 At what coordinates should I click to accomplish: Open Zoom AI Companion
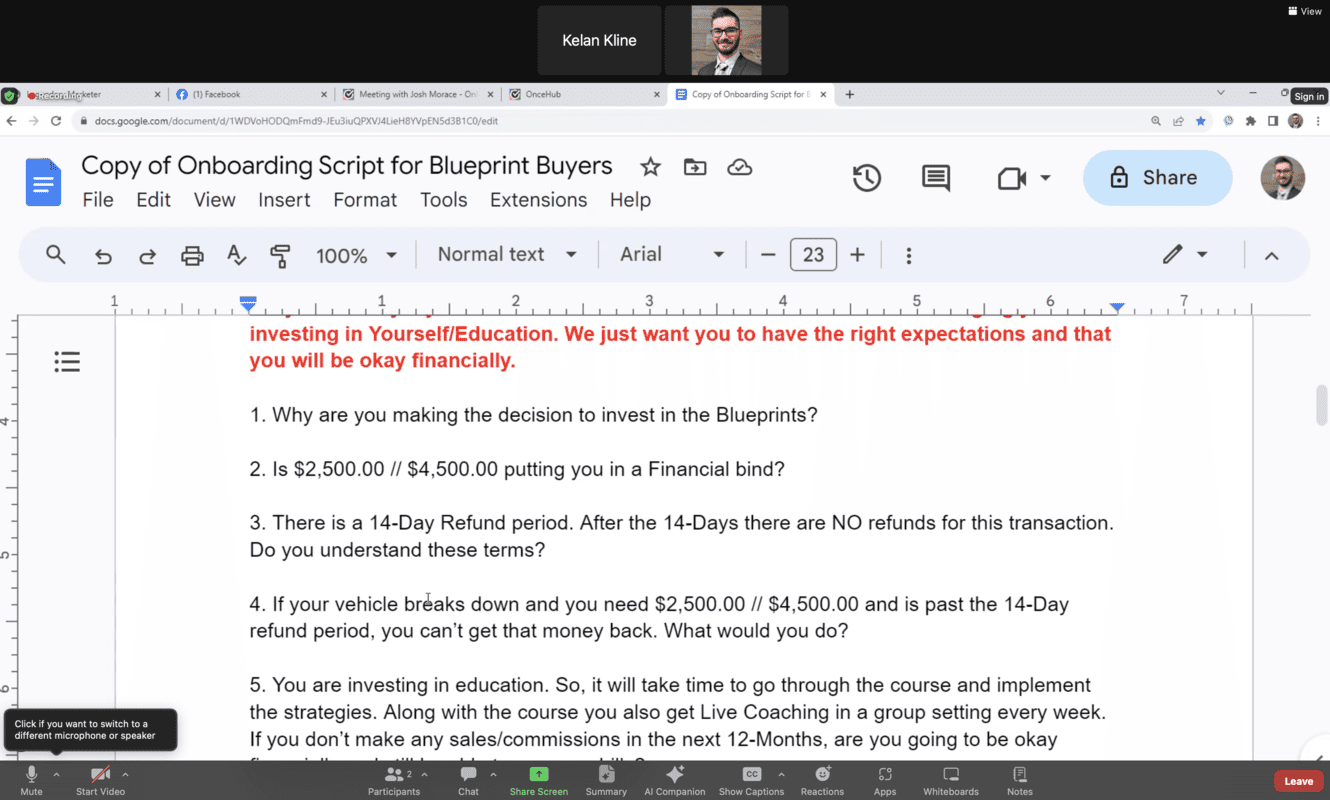click(x=675, y=781)
